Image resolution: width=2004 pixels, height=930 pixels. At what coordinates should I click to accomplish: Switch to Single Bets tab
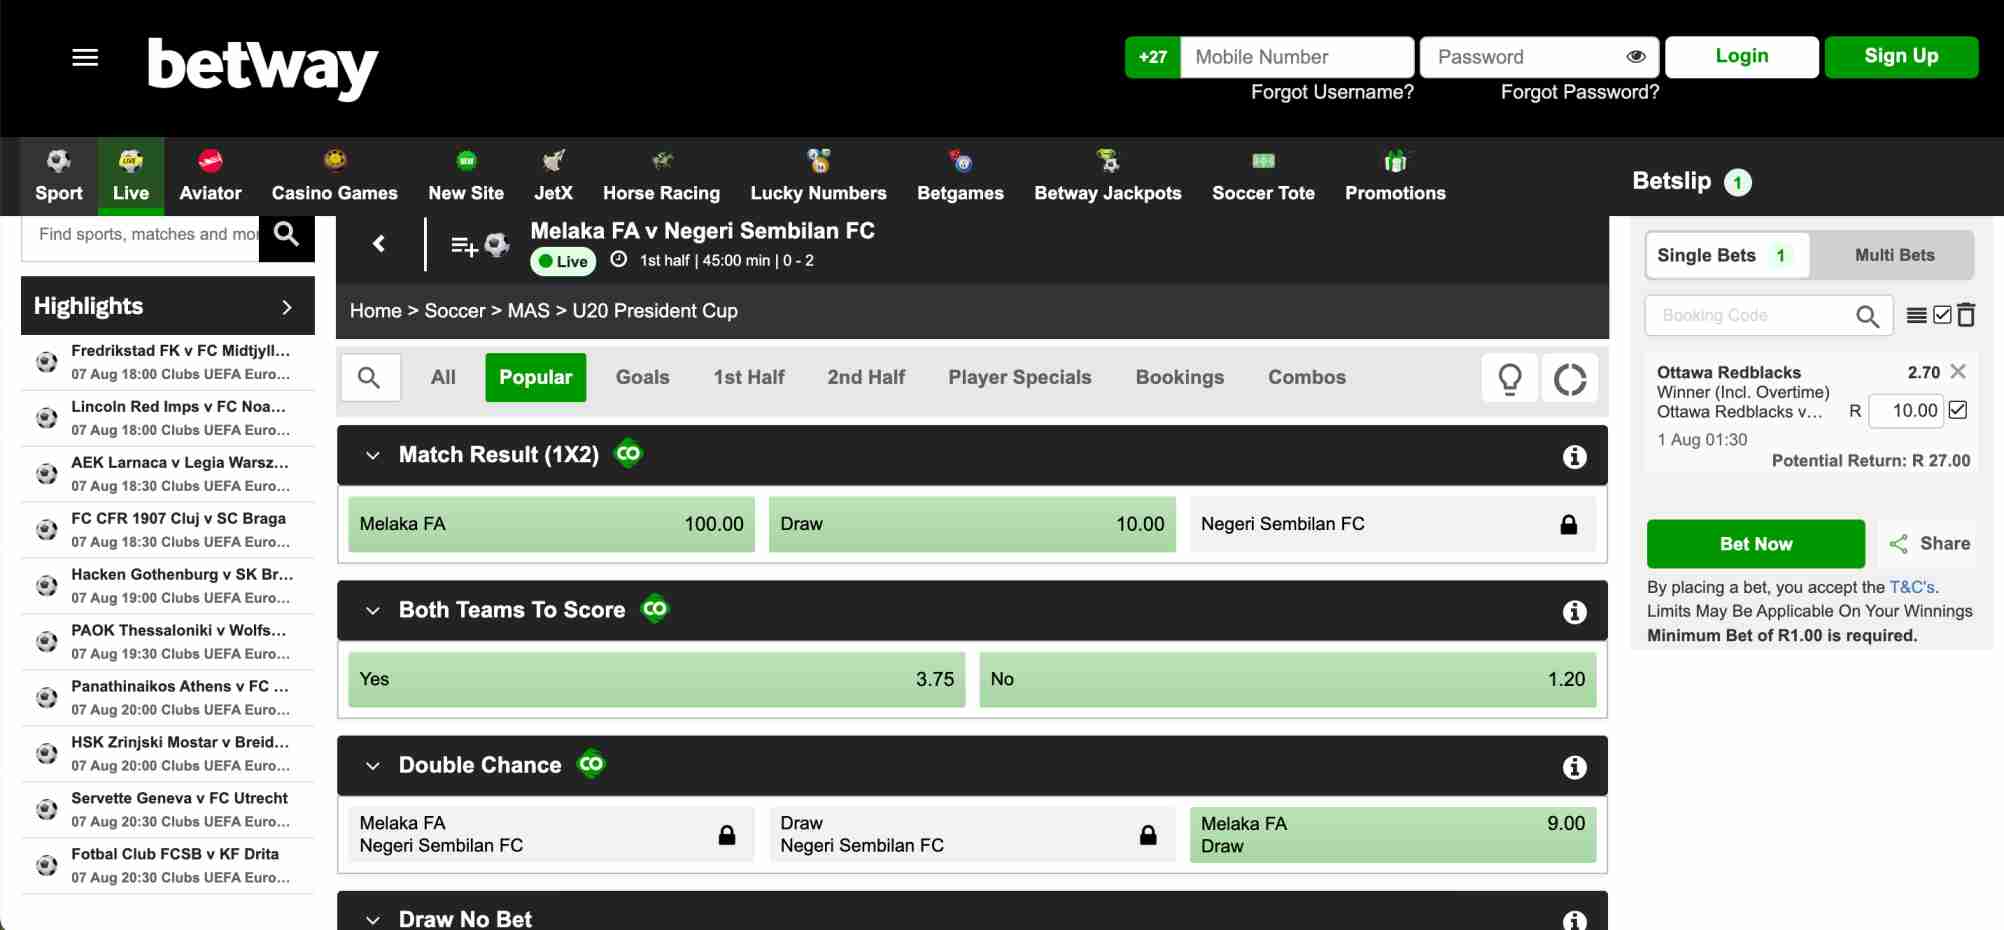[x=1727, y=255]
